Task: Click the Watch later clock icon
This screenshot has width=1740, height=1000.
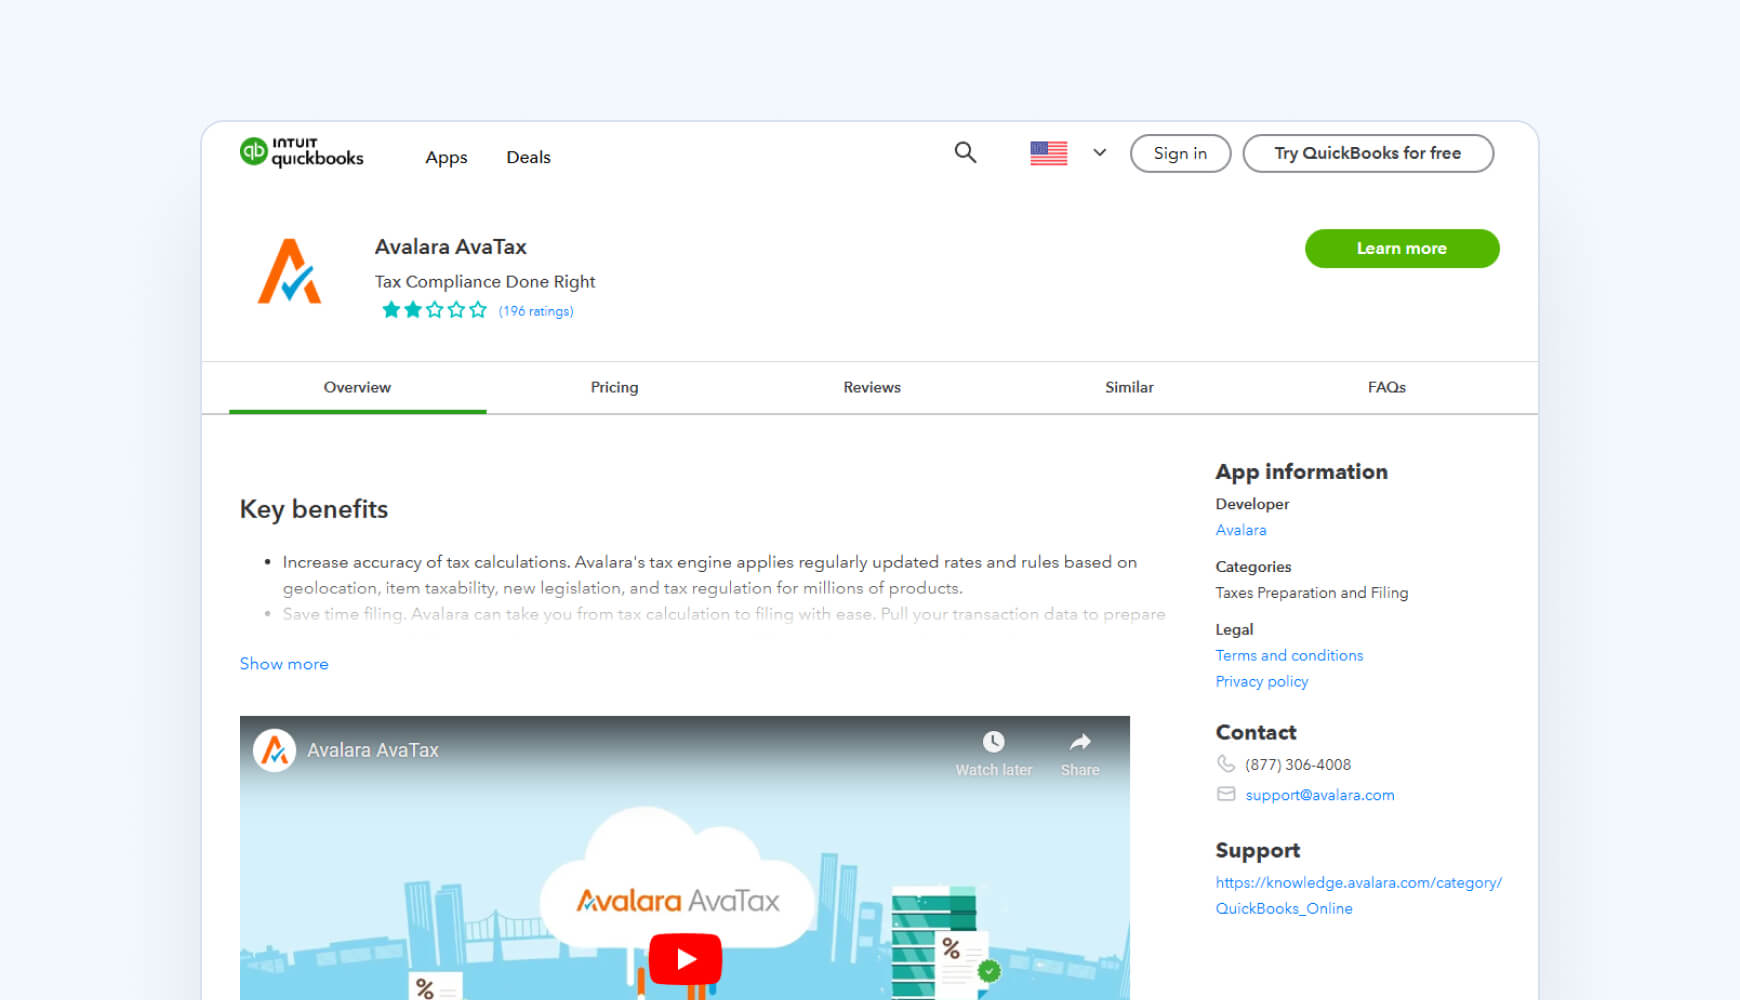Action: [x=993, y=741]
